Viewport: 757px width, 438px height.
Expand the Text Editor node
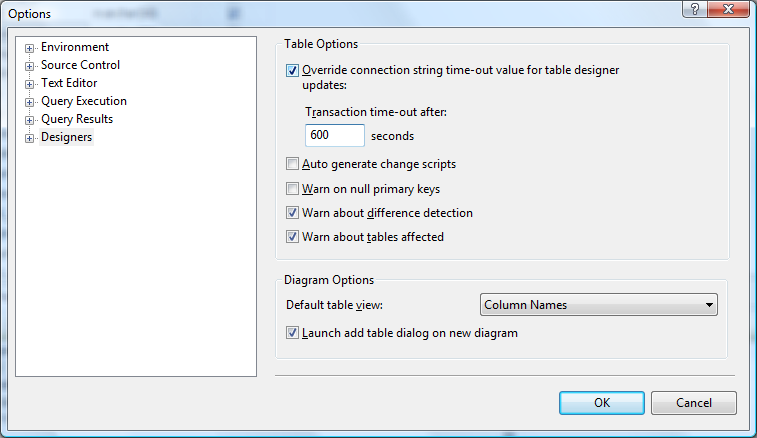click(30, 84)
